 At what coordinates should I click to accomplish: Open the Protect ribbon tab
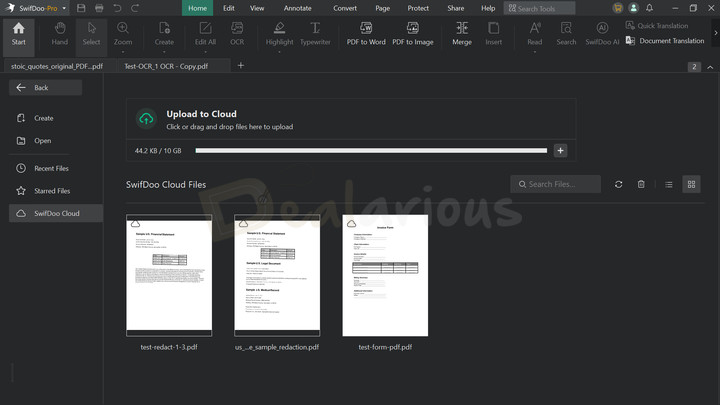click(418, 8)
